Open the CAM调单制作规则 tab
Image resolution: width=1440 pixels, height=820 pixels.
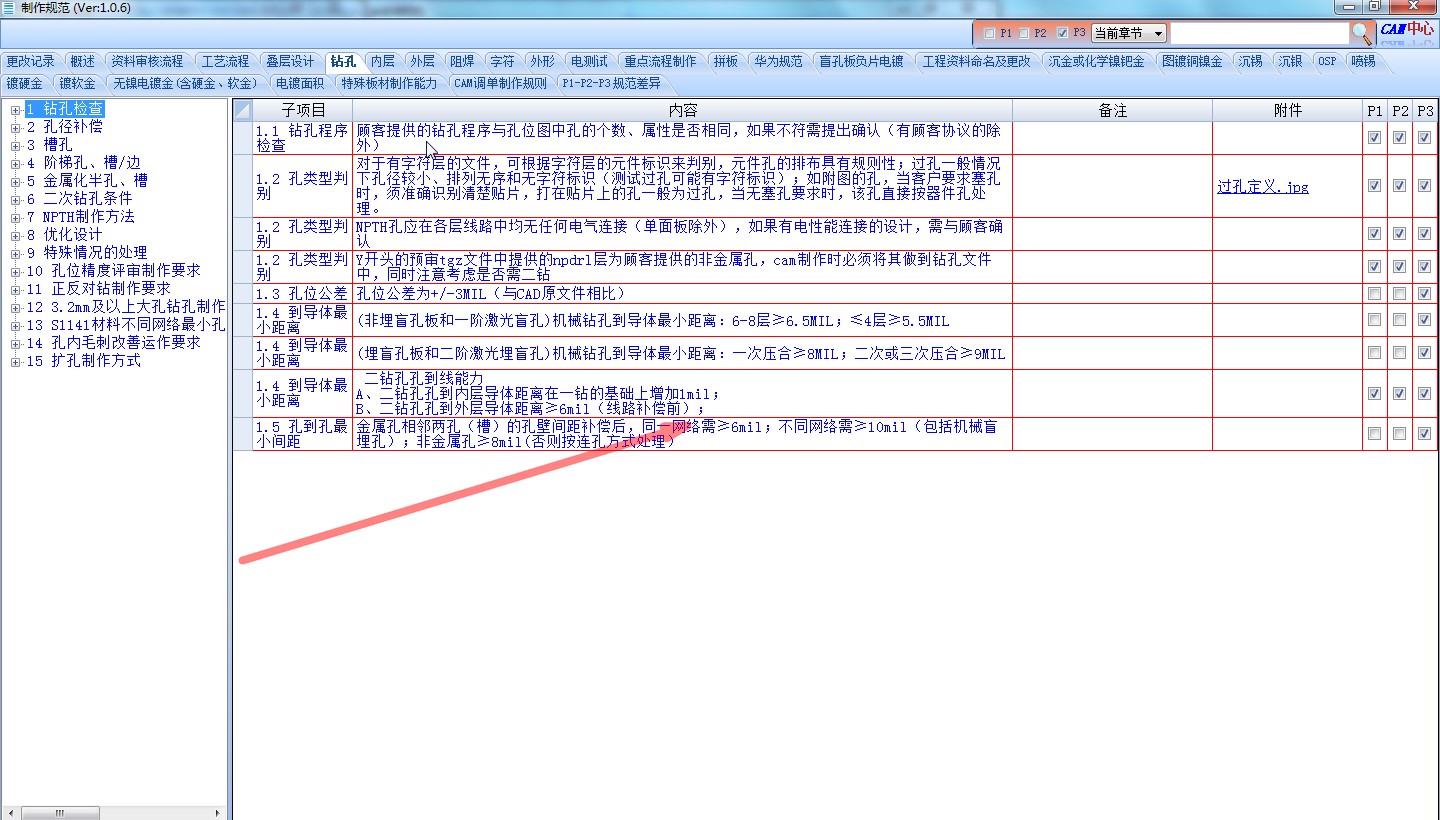tap(501, 83)
